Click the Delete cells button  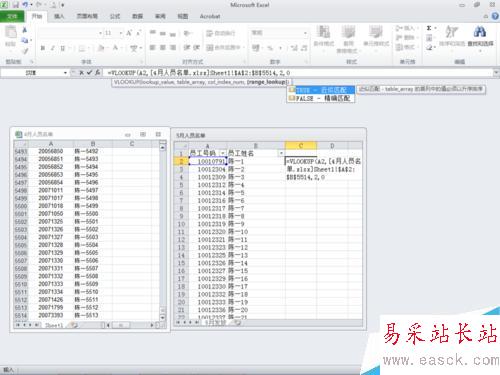tap(405, 37)
